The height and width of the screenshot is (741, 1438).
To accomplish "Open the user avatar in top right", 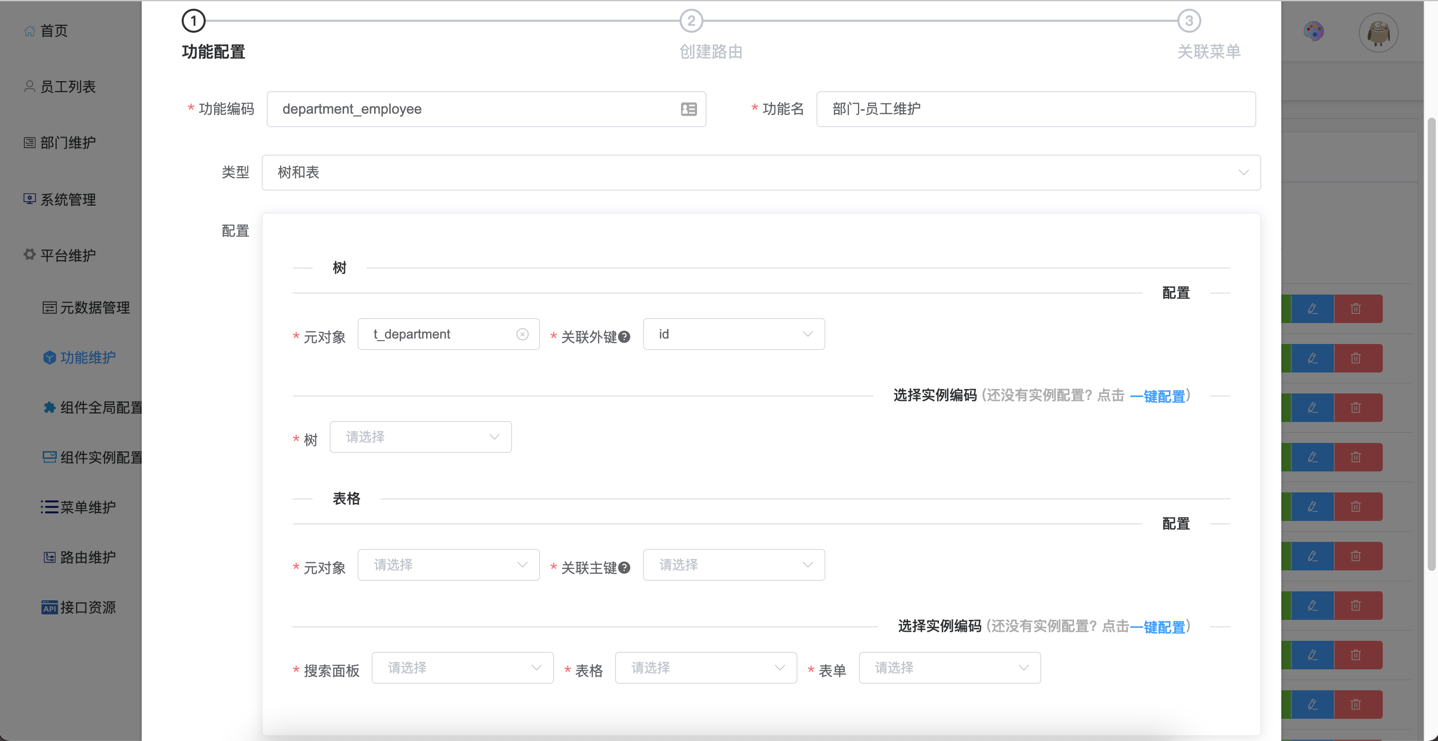I will pos(1378,33).
